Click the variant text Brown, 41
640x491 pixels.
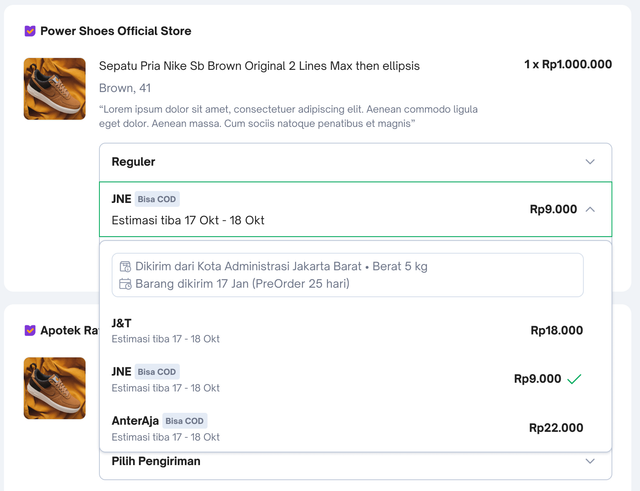[x=125, y=88]
